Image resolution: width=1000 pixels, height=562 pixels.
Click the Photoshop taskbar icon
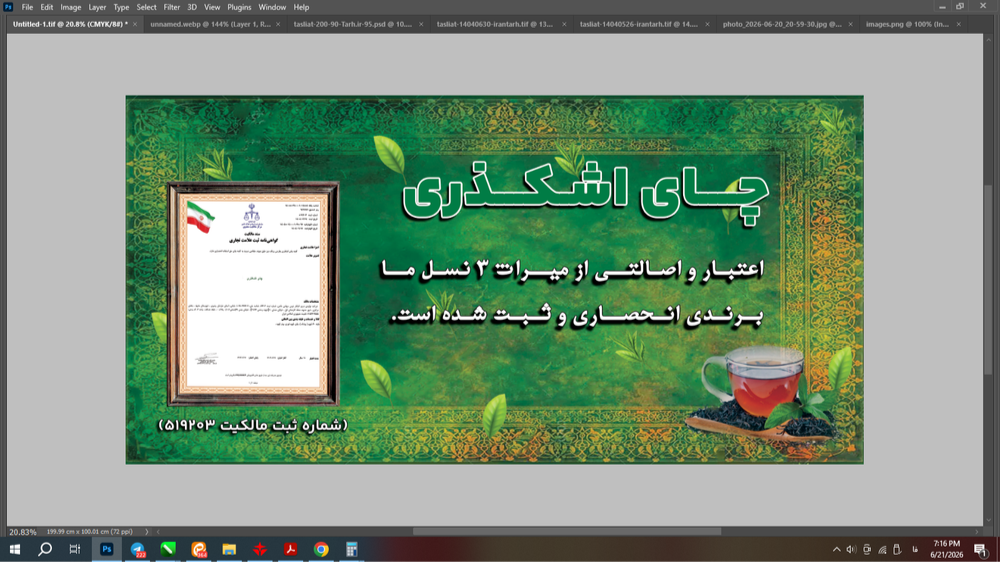(x=107, y=549)
